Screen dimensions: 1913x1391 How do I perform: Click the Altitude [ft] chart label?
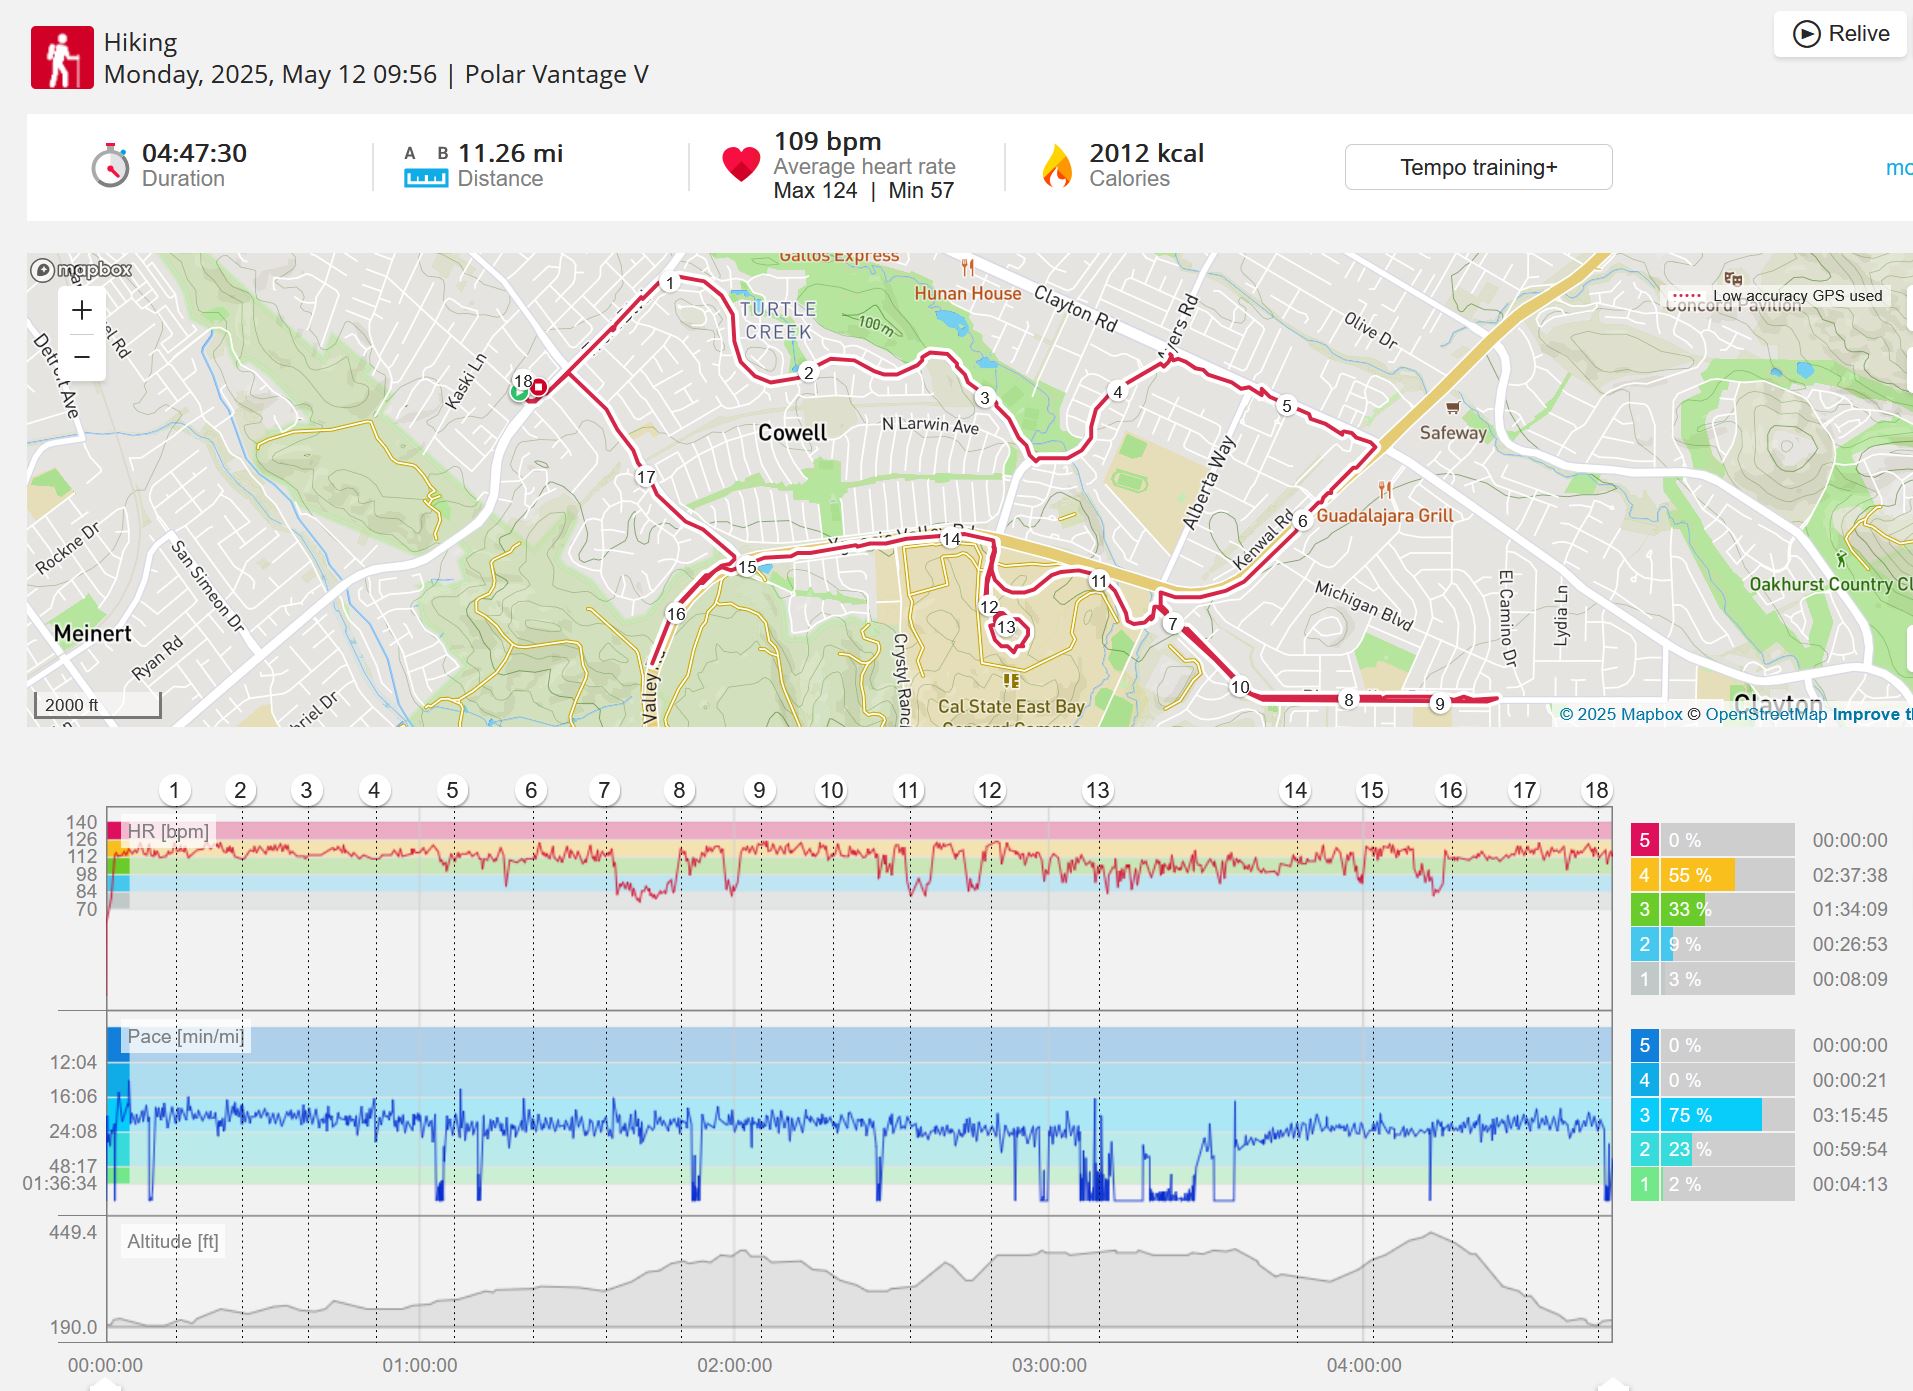[x=172, y=1241]
